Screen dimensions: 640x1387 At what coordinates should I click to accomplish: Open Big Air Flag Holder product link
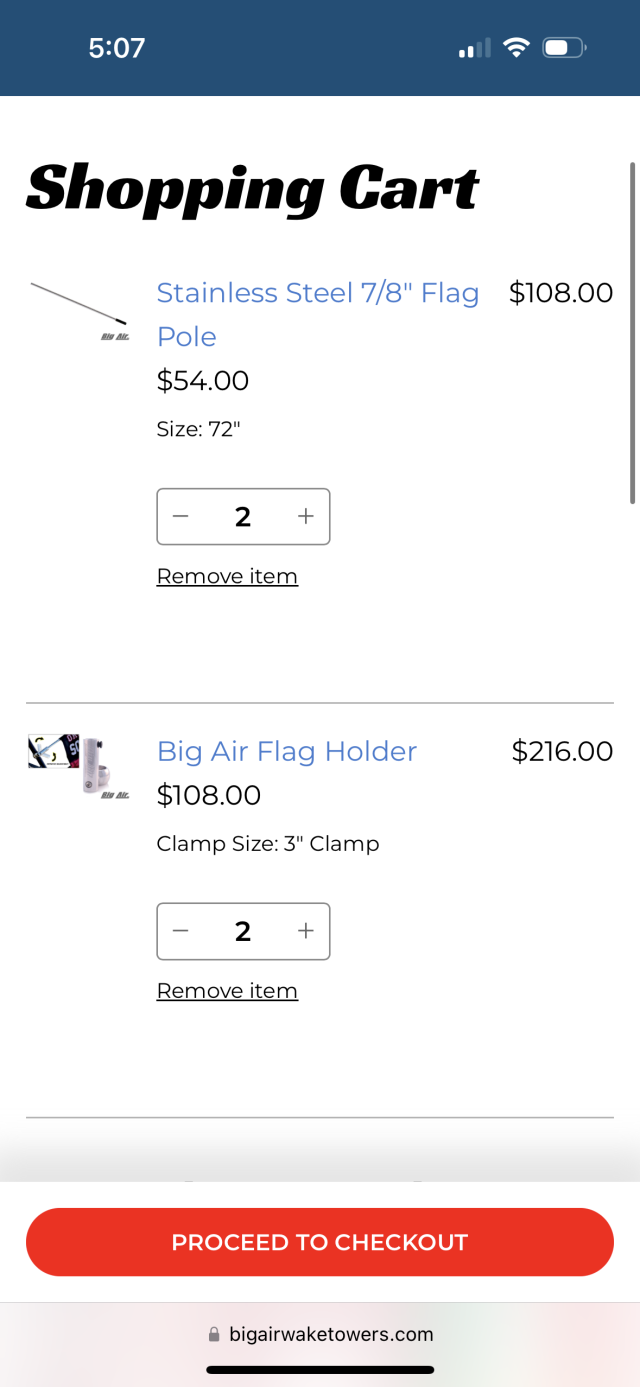click(287, 751)
